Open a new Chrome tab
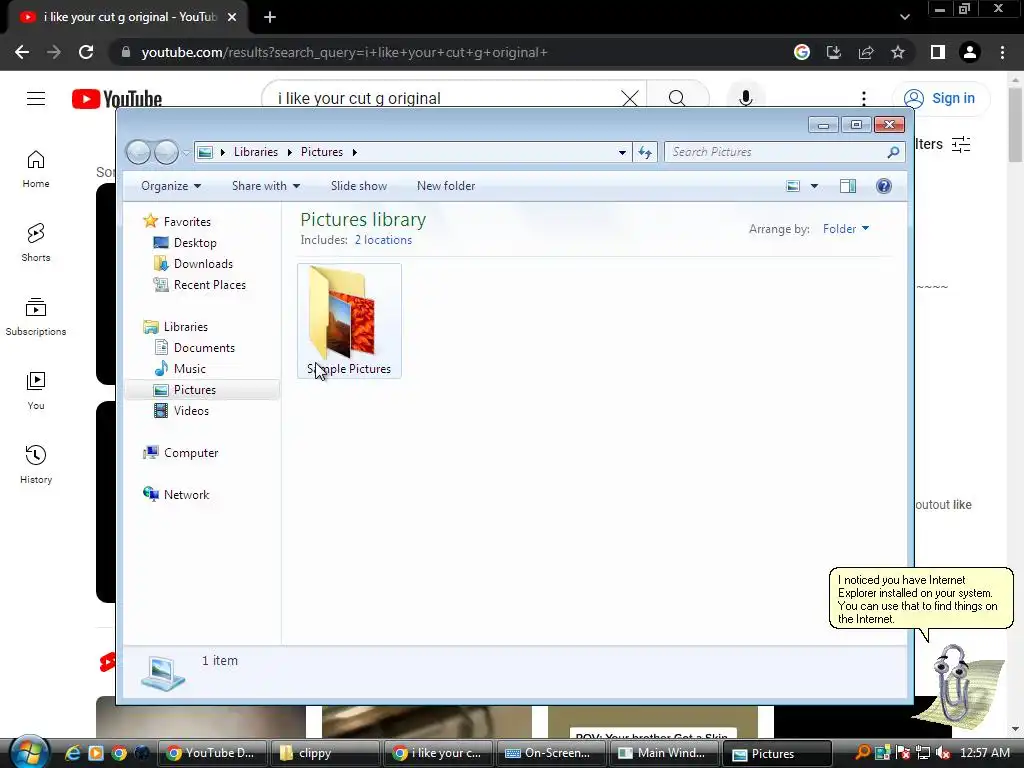The width and height of the screenshot is (1024, 768). click(270, 18)
